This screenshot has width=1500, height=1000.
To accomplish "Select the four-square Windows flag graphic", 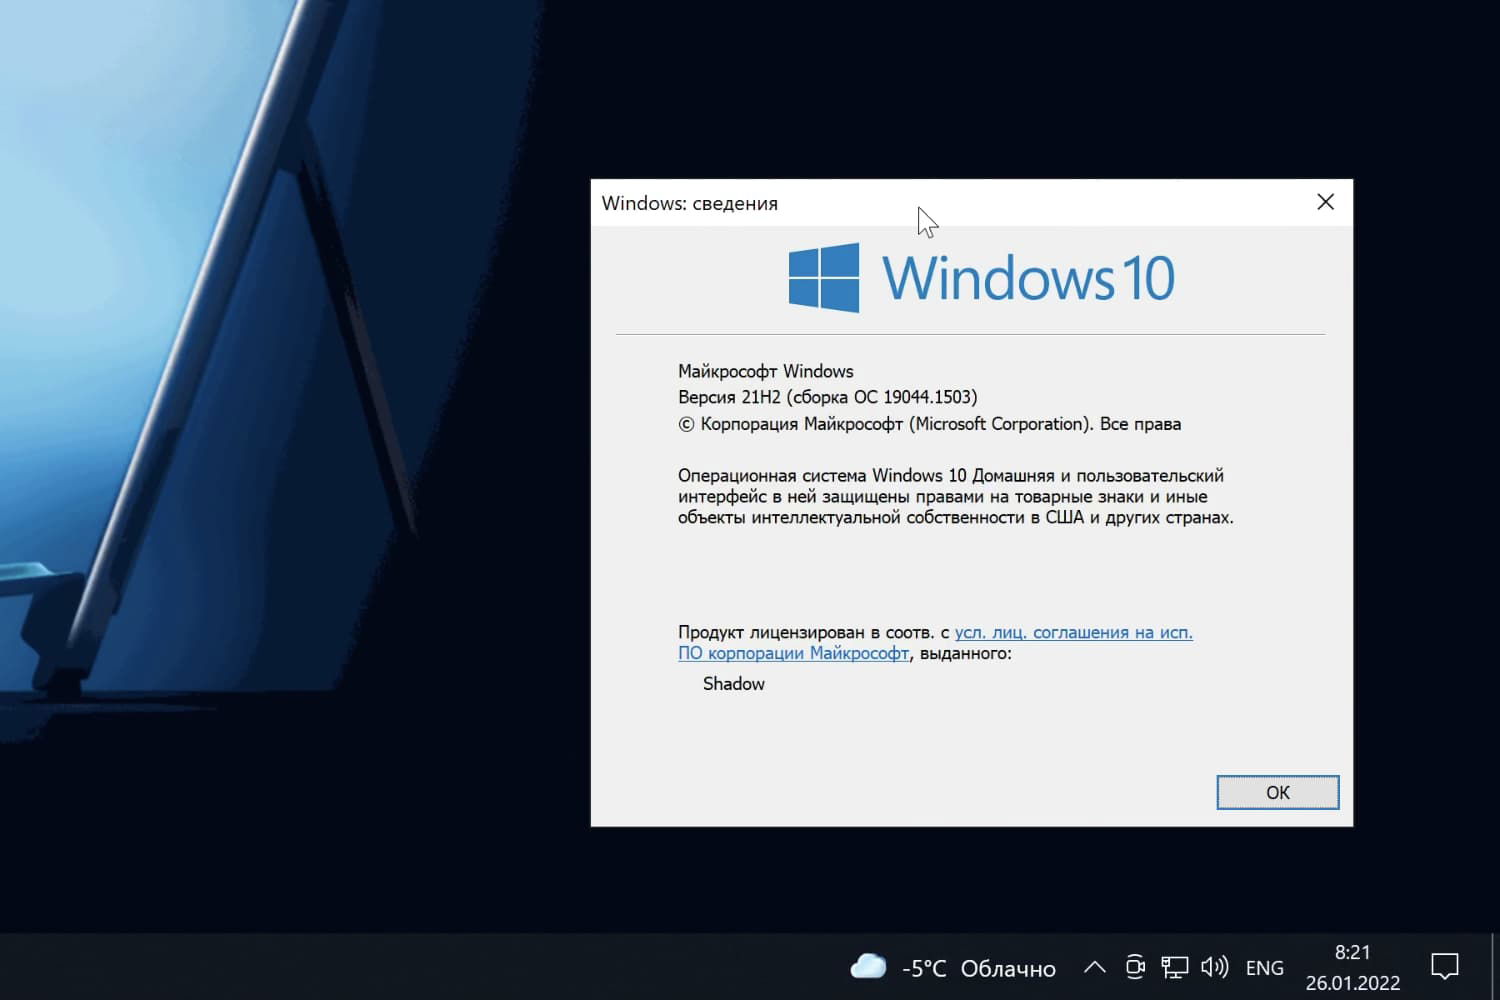I will click(823, 277).
